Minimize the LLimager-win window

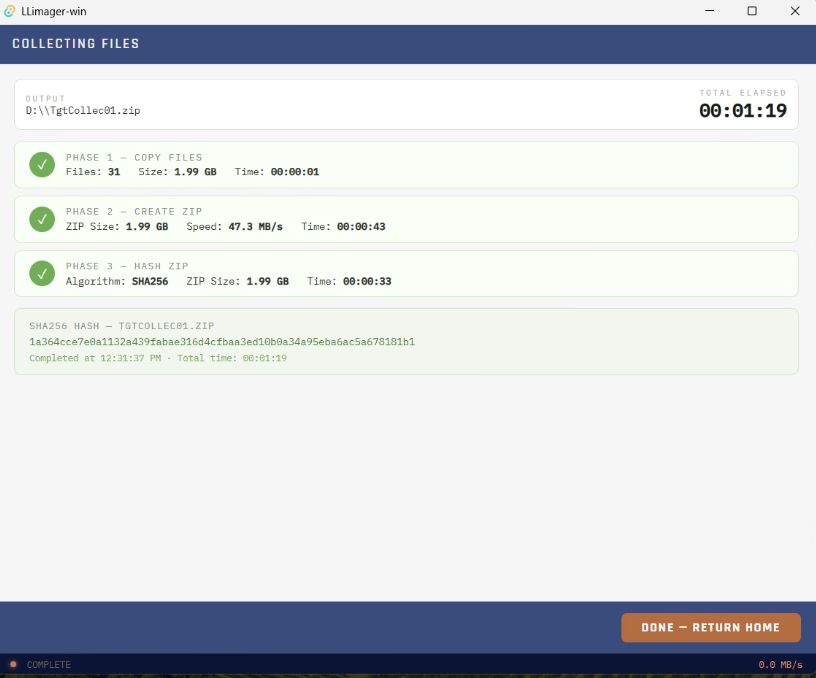click(709, 11)
